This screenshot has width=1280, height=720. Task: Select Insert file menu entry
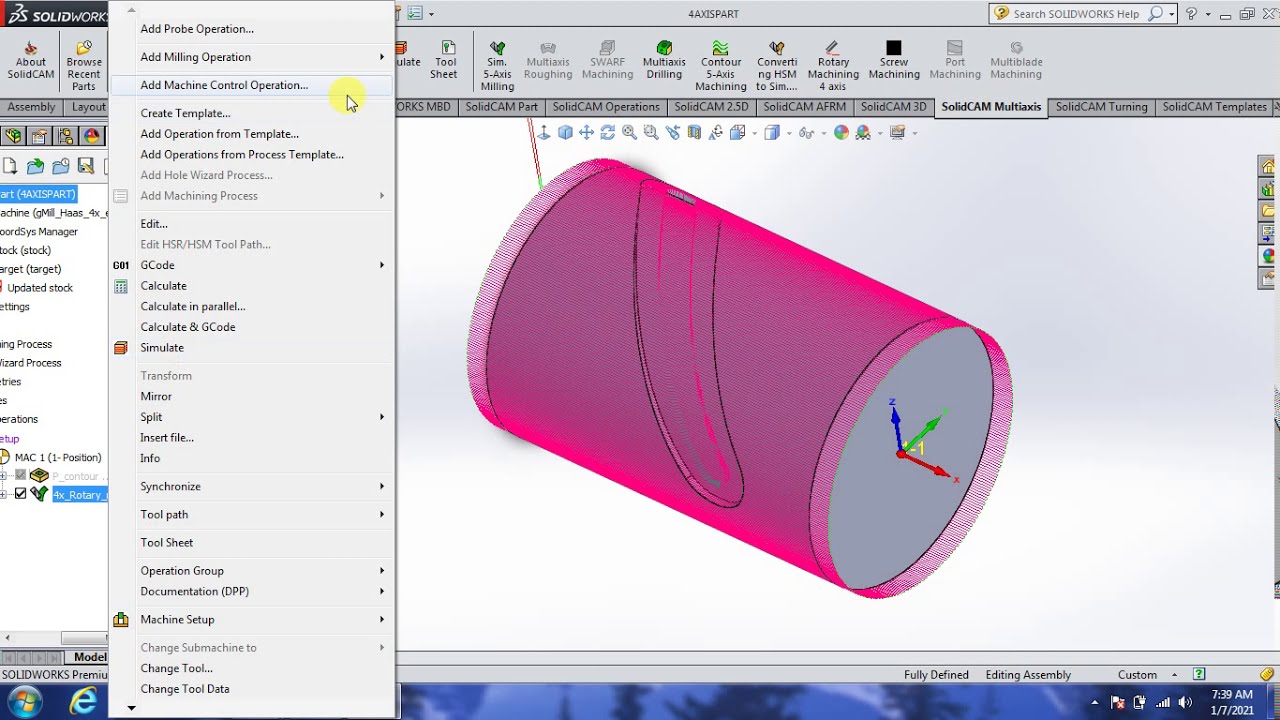[x=167, y=438]
